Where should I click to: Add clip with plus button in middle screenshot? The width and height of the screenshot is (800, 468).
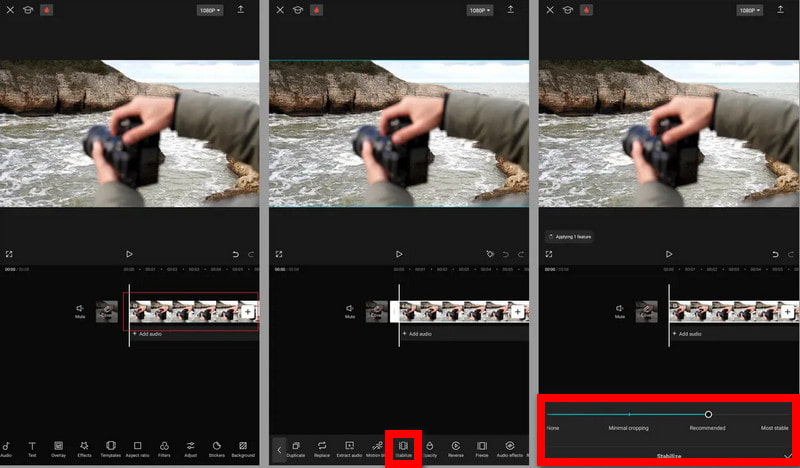pos(517,311)
